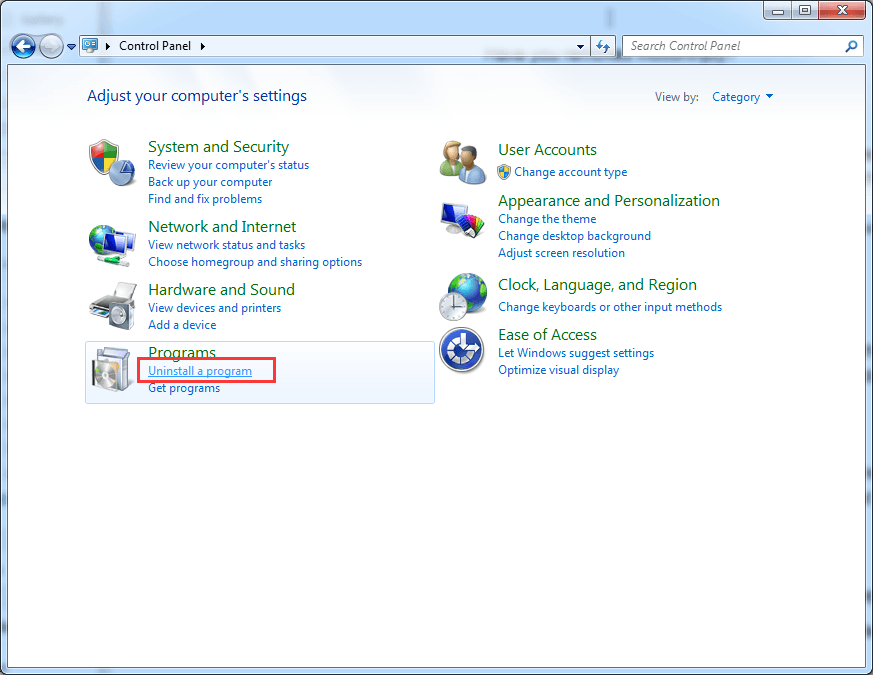Click the Control Panel icon in address bar
Image resolution: width=873 pixels, height=675 pixels.
[x=90, y=46]
